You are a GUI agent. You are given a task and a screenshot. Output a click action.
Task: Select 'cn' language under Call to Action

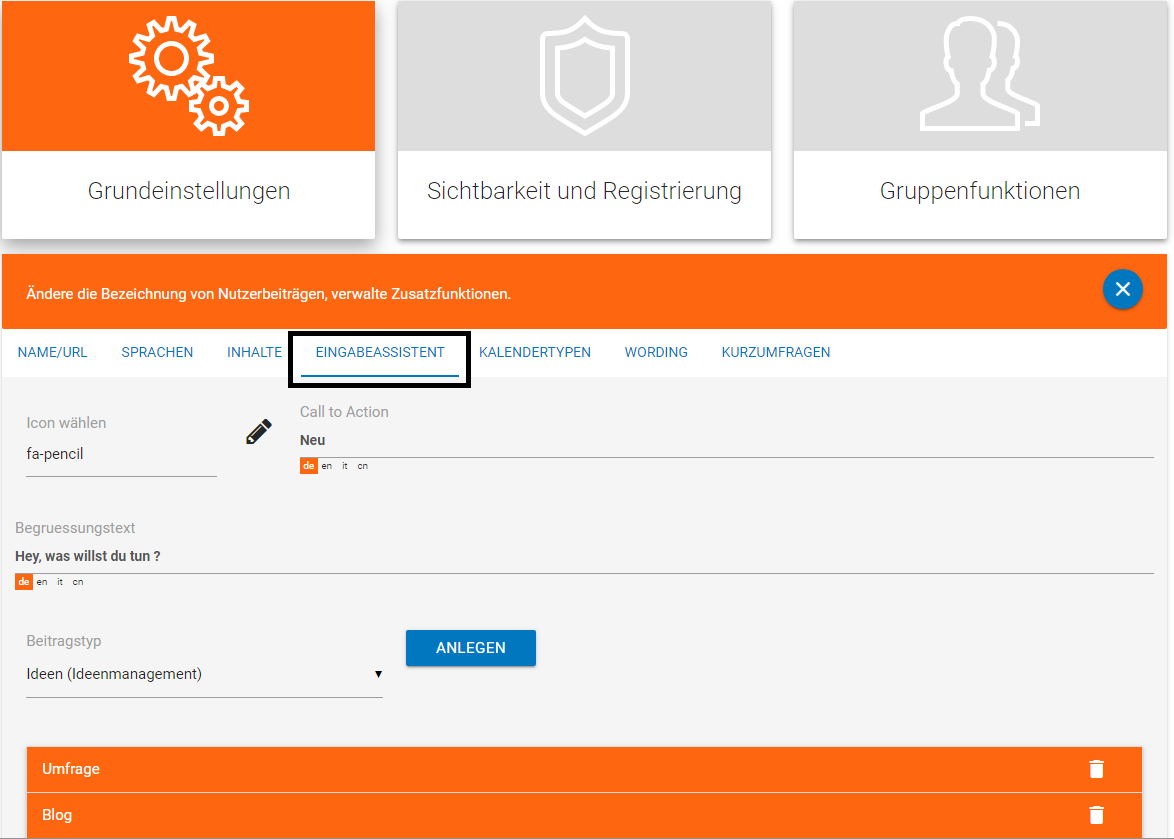[362, 466]
